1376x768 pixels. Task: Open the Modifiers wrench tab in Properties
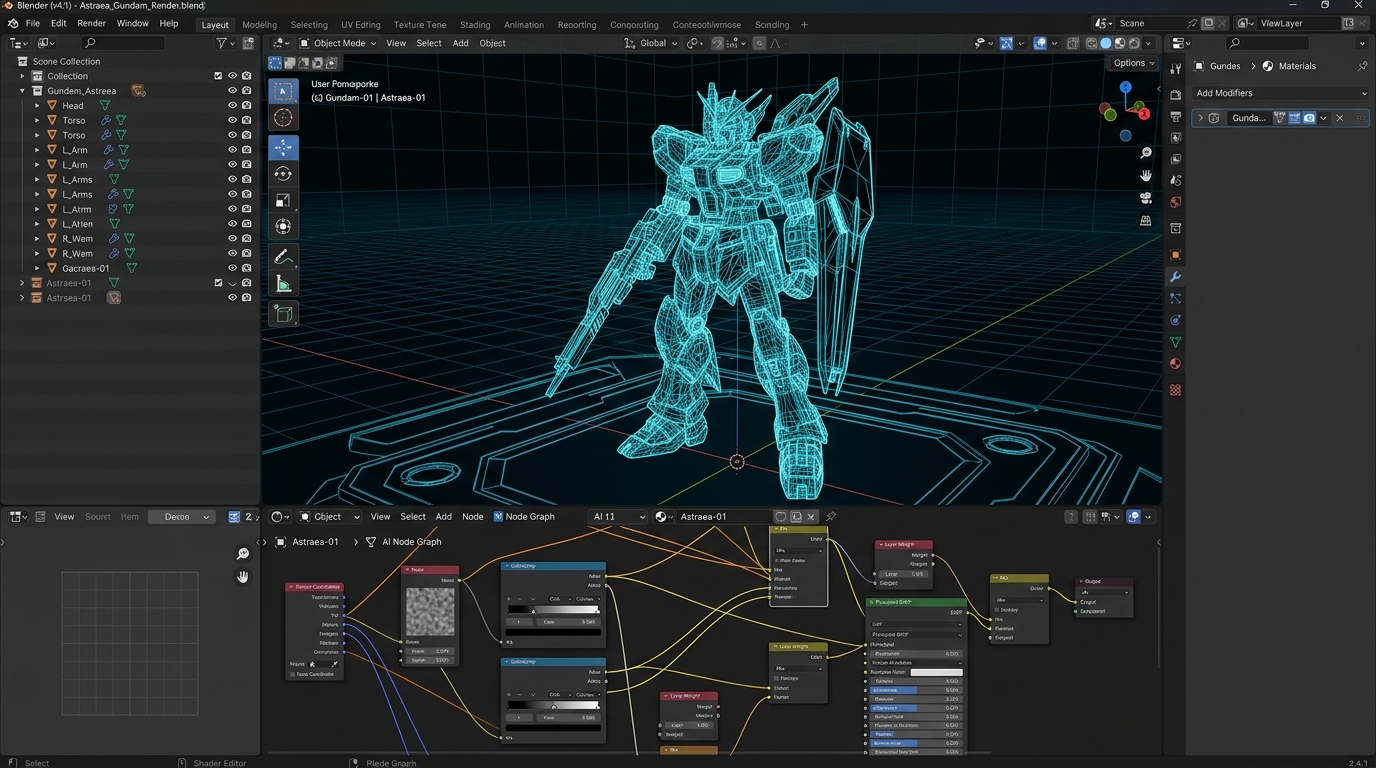pos(1175,276)
